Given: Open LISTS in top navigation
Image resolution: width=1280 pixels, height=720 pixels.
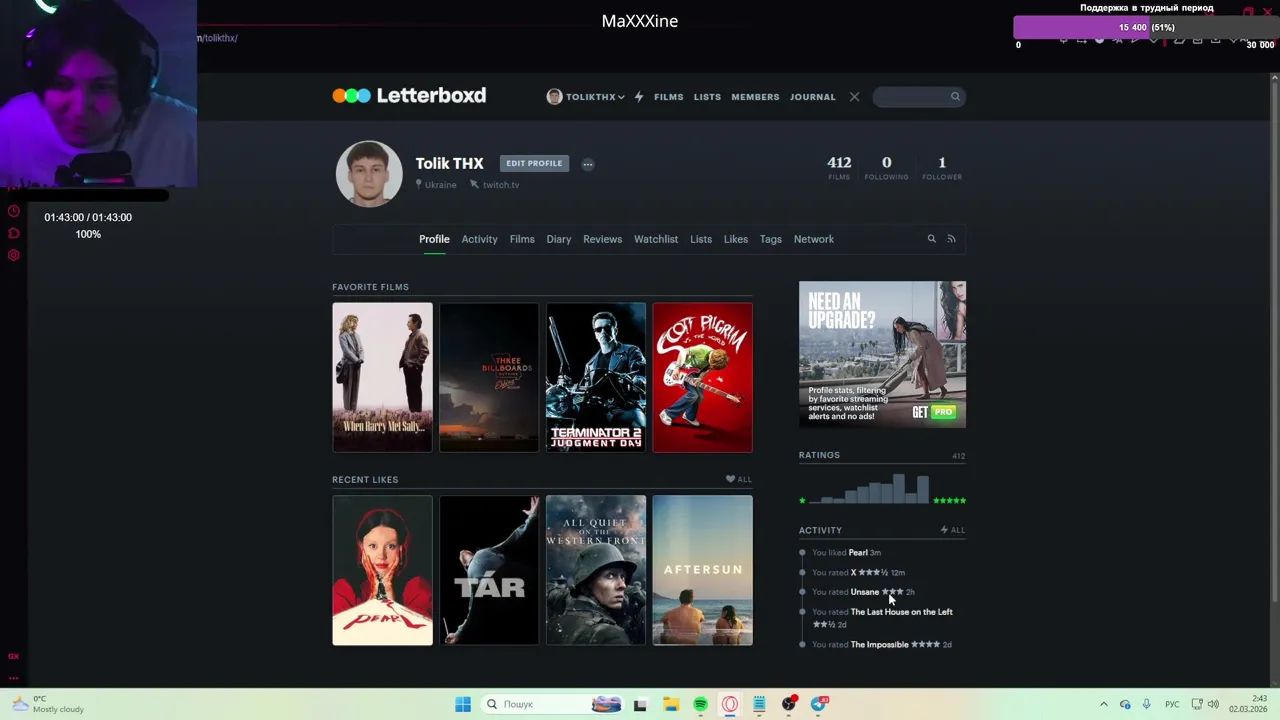Looking at the screenshot, I should (707, 97).
